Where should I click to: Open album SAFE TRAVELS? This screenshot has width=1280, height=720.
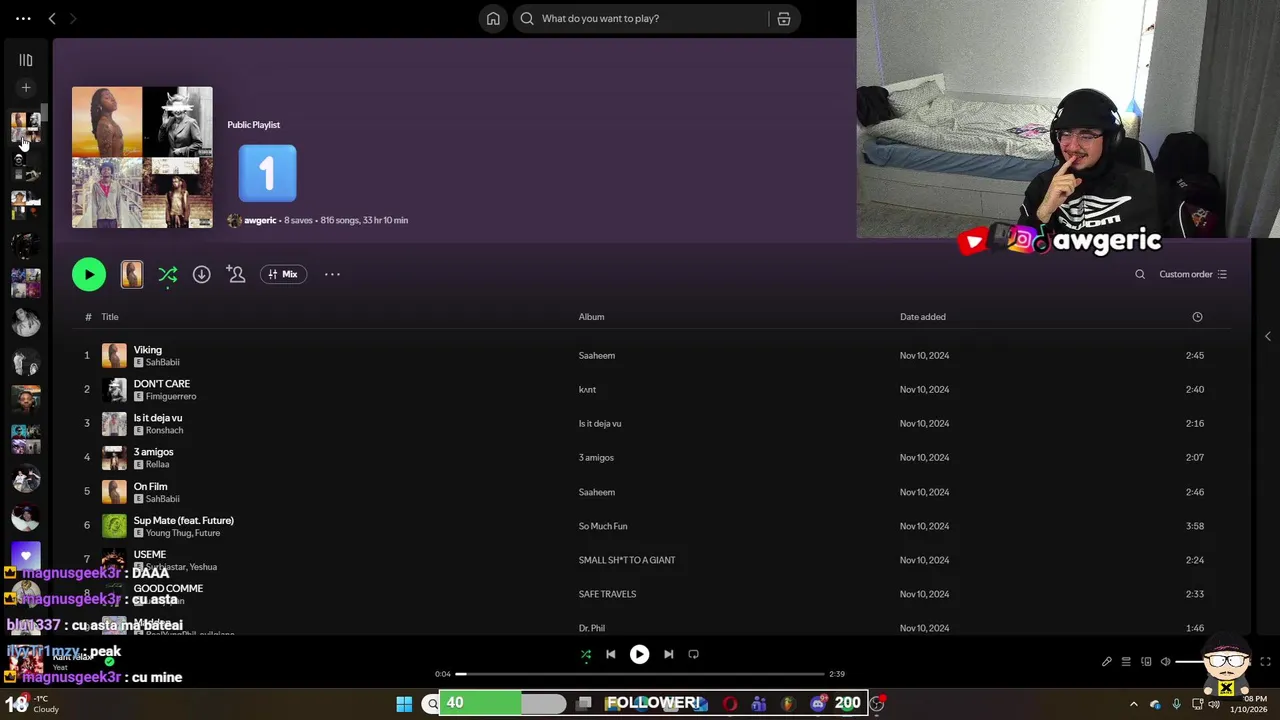point(607,594)
